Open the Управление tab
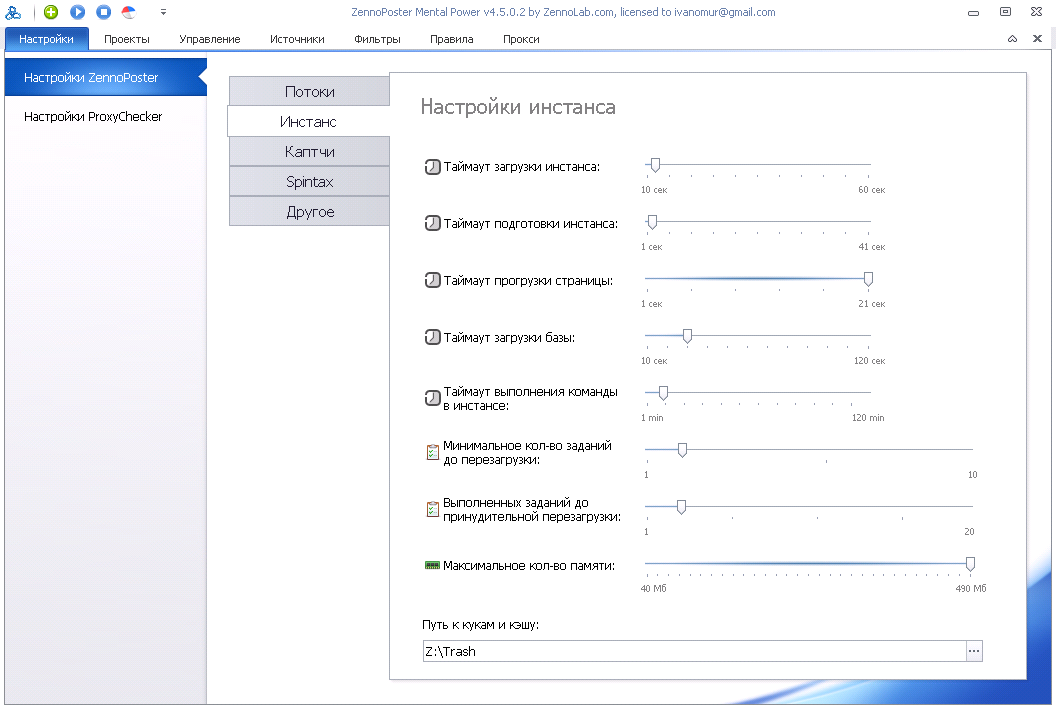The width and height of the screenshot is (1056, 705). click(x=209, y=39)
